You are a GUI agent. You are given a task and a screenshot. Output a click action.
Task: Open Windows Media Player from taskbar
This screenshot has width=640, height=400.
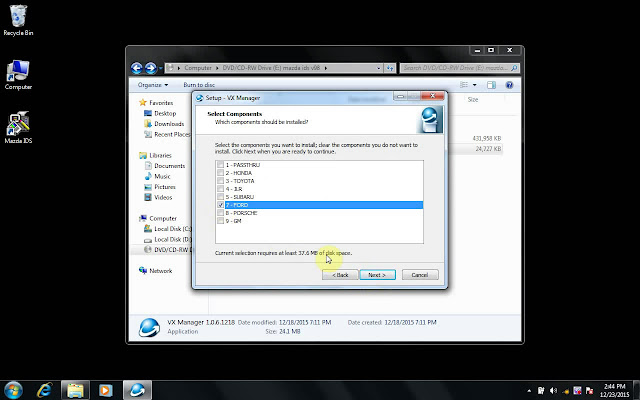(105, 391)
